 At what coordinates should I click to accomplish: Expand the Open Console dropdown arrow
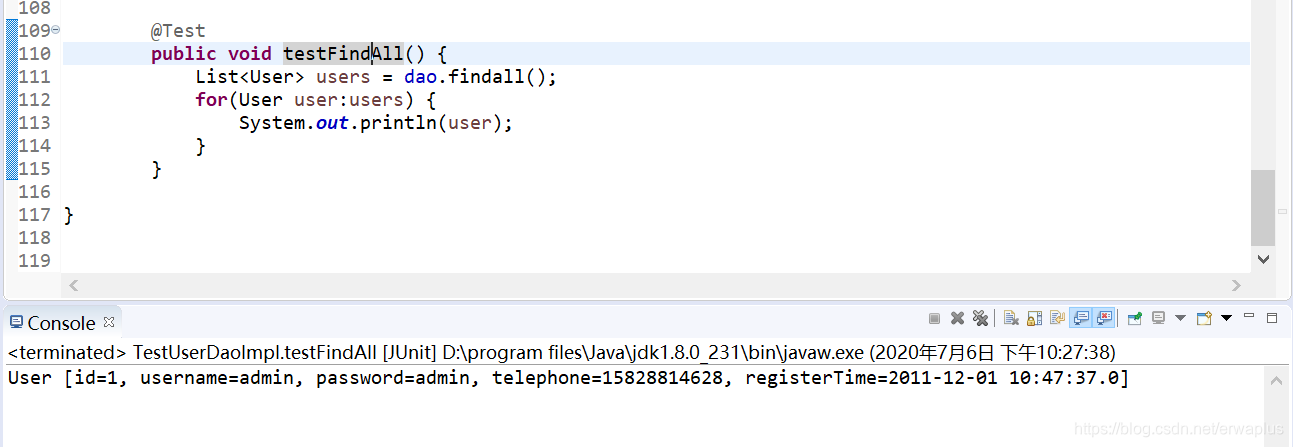coord(1226,318)
